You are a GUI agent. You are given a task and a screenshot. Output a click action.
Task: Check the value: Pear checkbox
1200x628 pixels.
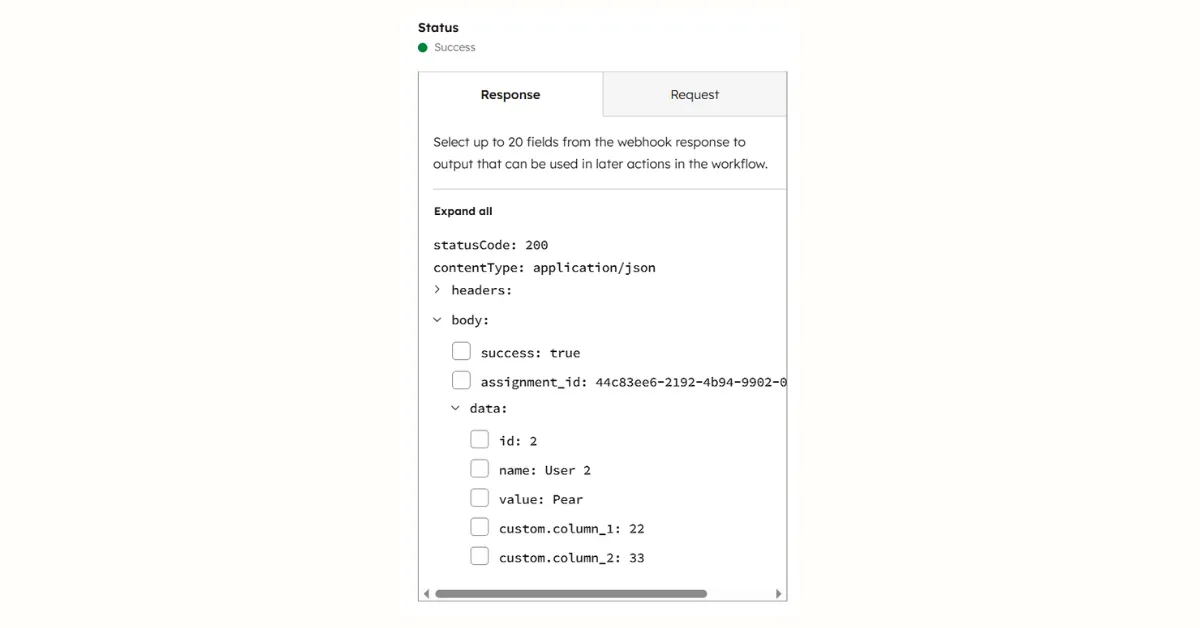coord(479,497)
